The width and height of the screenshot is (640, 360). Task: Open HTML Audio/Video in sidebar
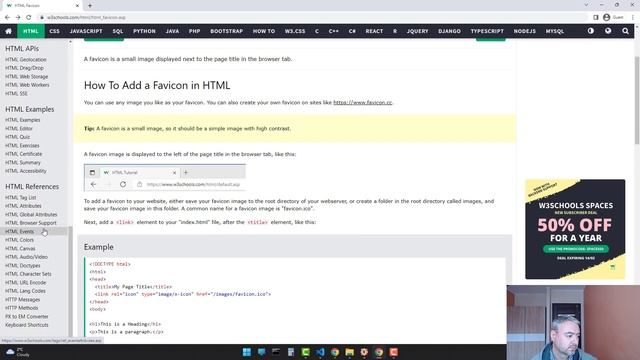pos(26,257)
